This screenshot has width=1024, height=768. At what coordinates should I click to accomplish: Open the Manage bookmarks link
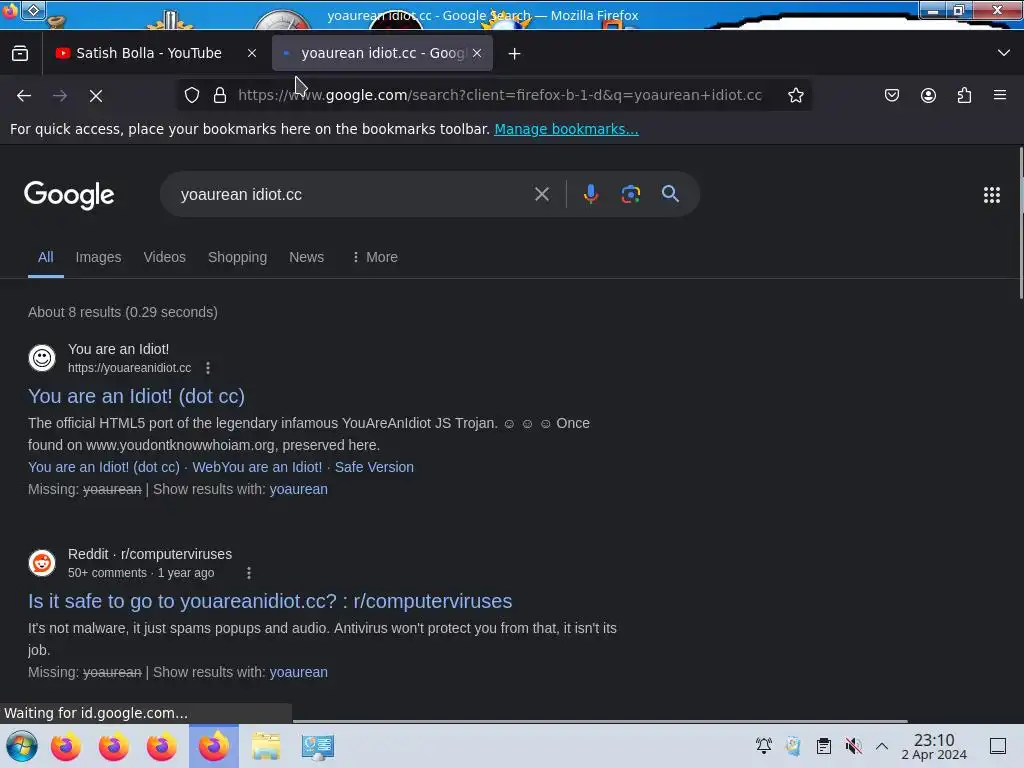[x=566, y=129]
